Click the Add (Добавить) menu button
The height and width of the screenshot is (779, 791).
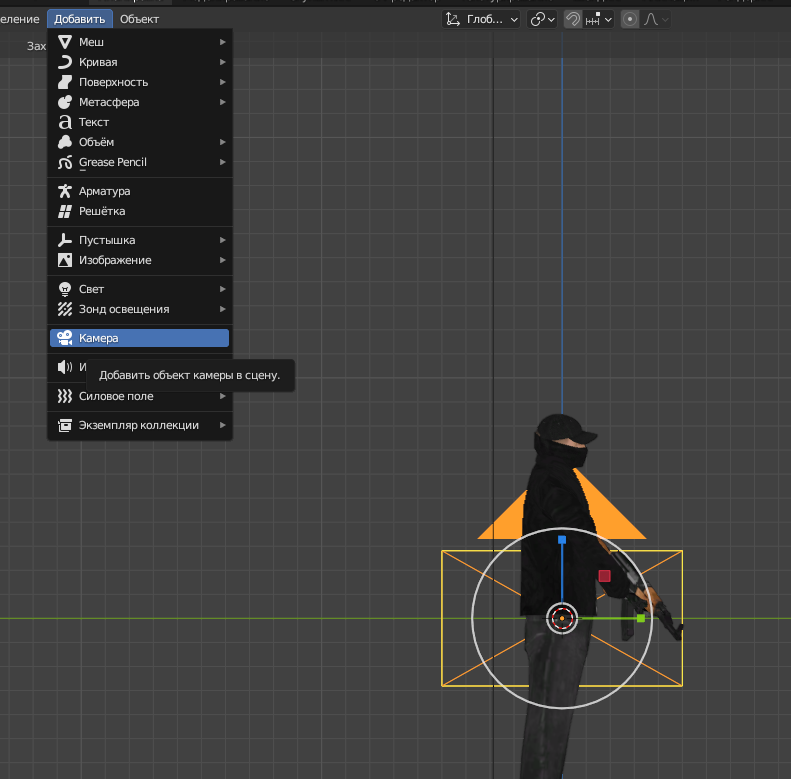(x=79, y=19)
